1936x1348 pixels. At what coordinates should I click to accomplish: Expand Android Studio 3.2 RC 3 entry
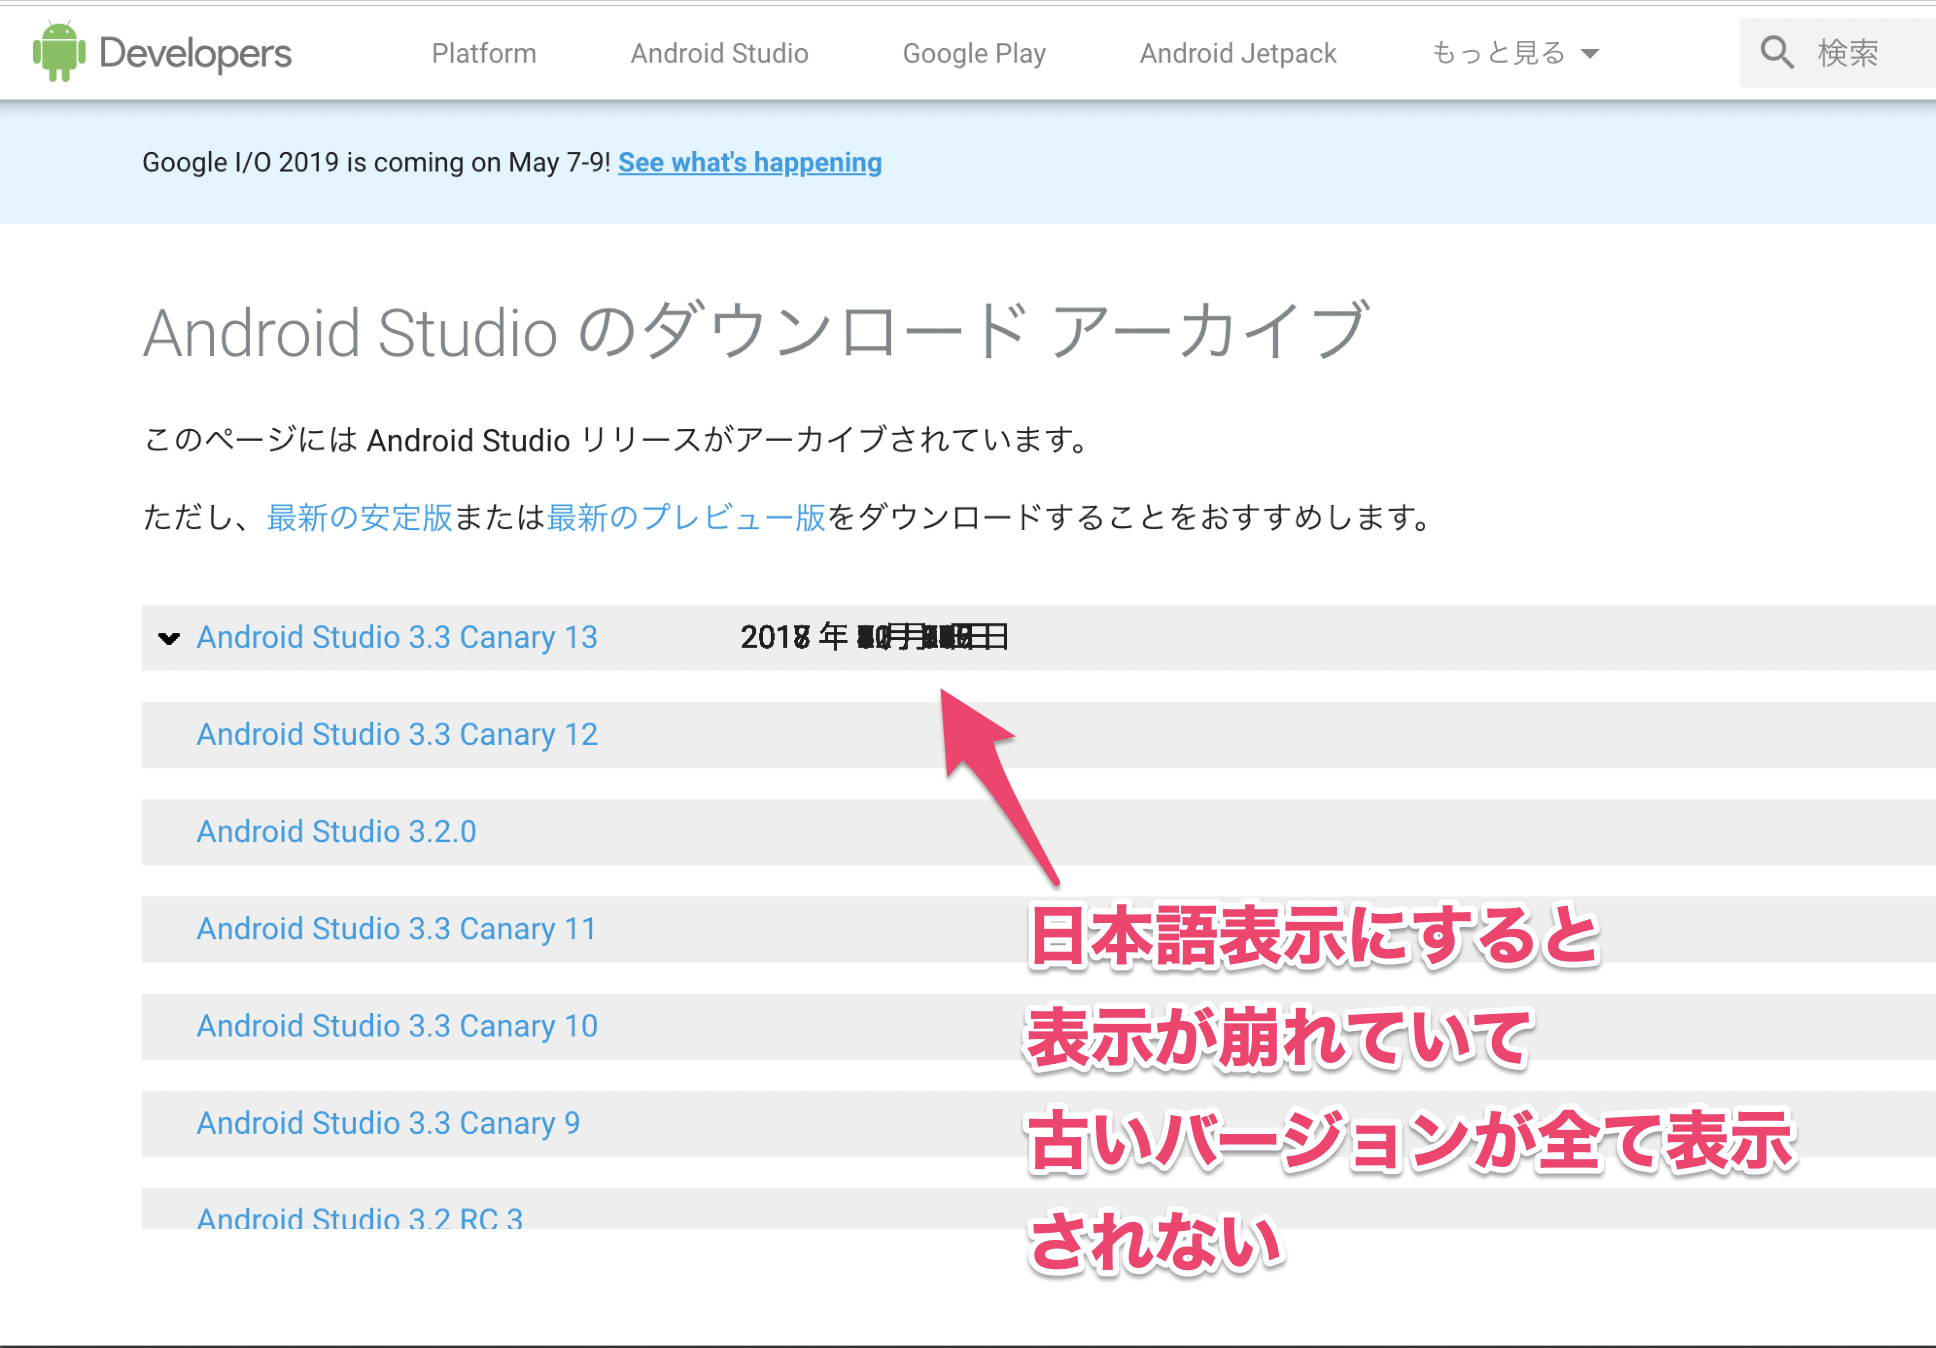[360, 1216]
